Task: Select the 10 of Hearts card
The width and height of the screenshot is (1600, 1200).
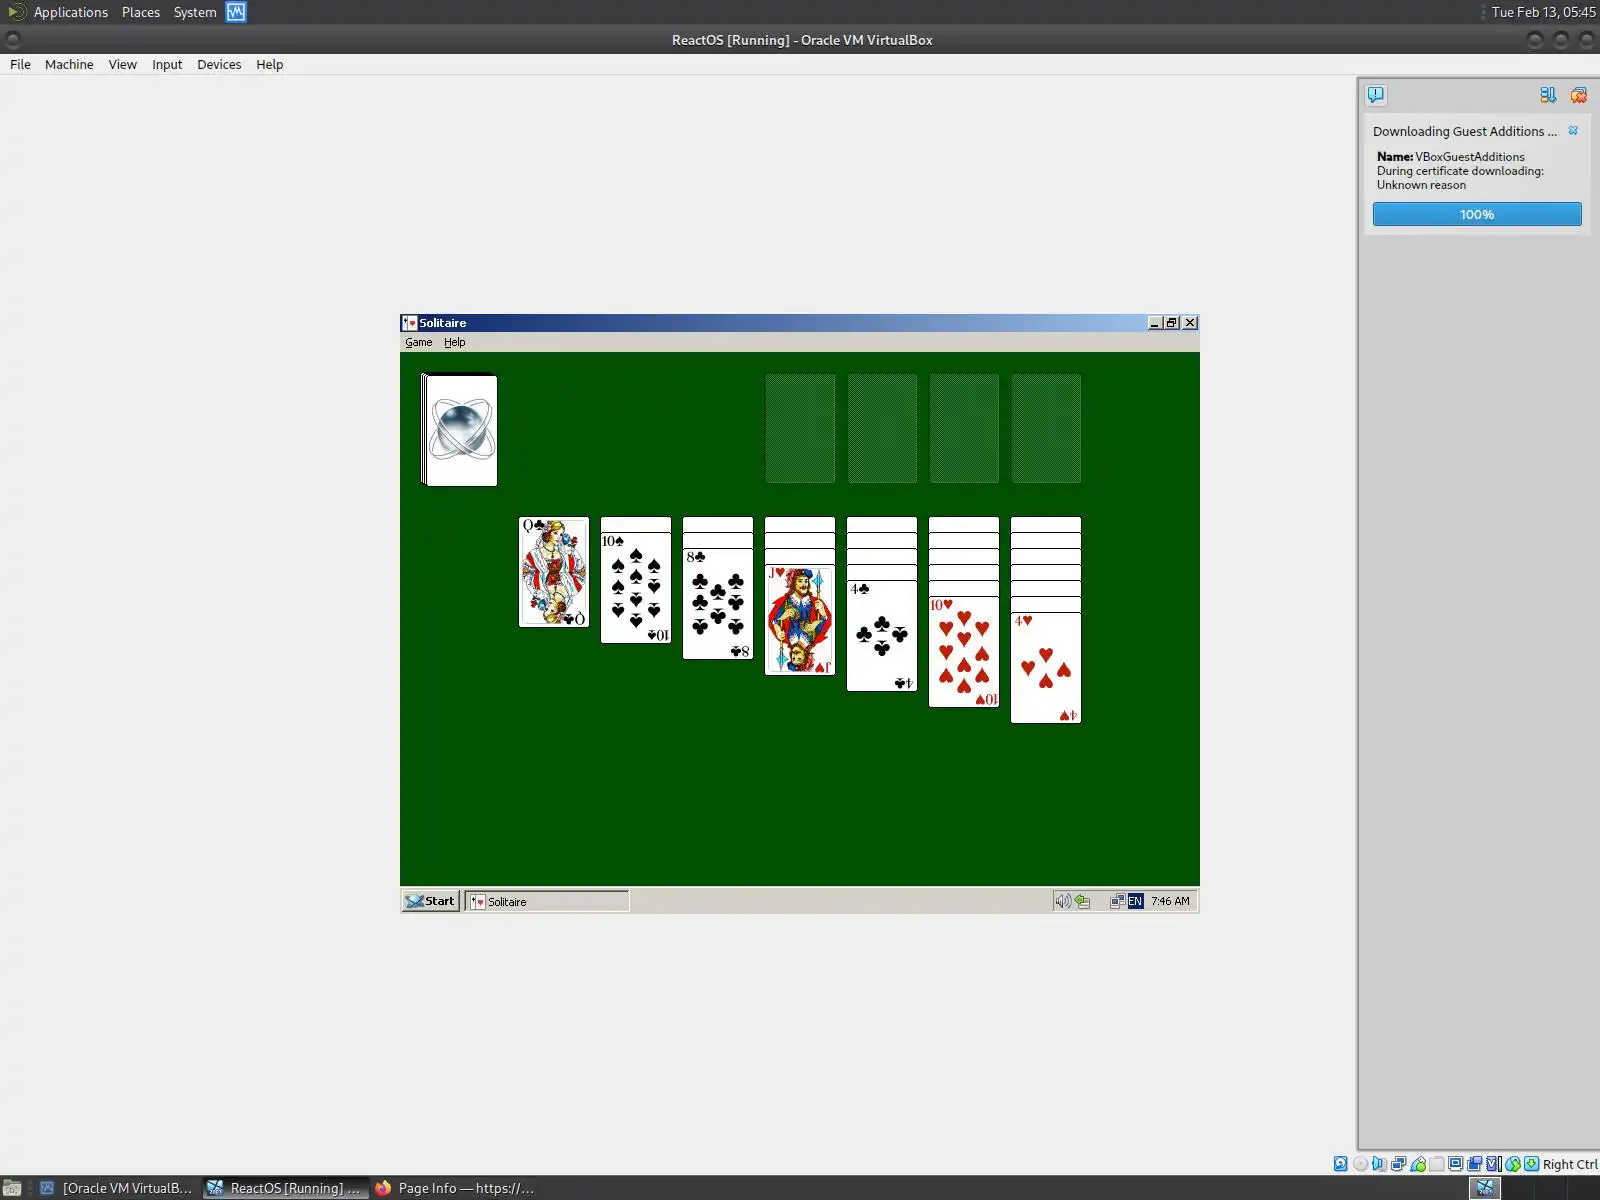Action: click(x=964, y=652)
